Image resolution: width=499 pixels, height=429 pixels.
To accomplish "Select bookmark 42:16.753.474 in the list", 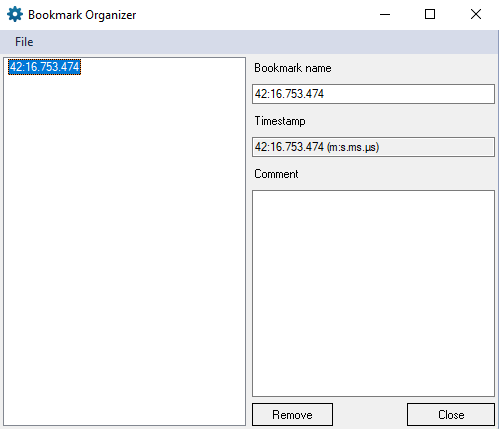I will 44,67.
